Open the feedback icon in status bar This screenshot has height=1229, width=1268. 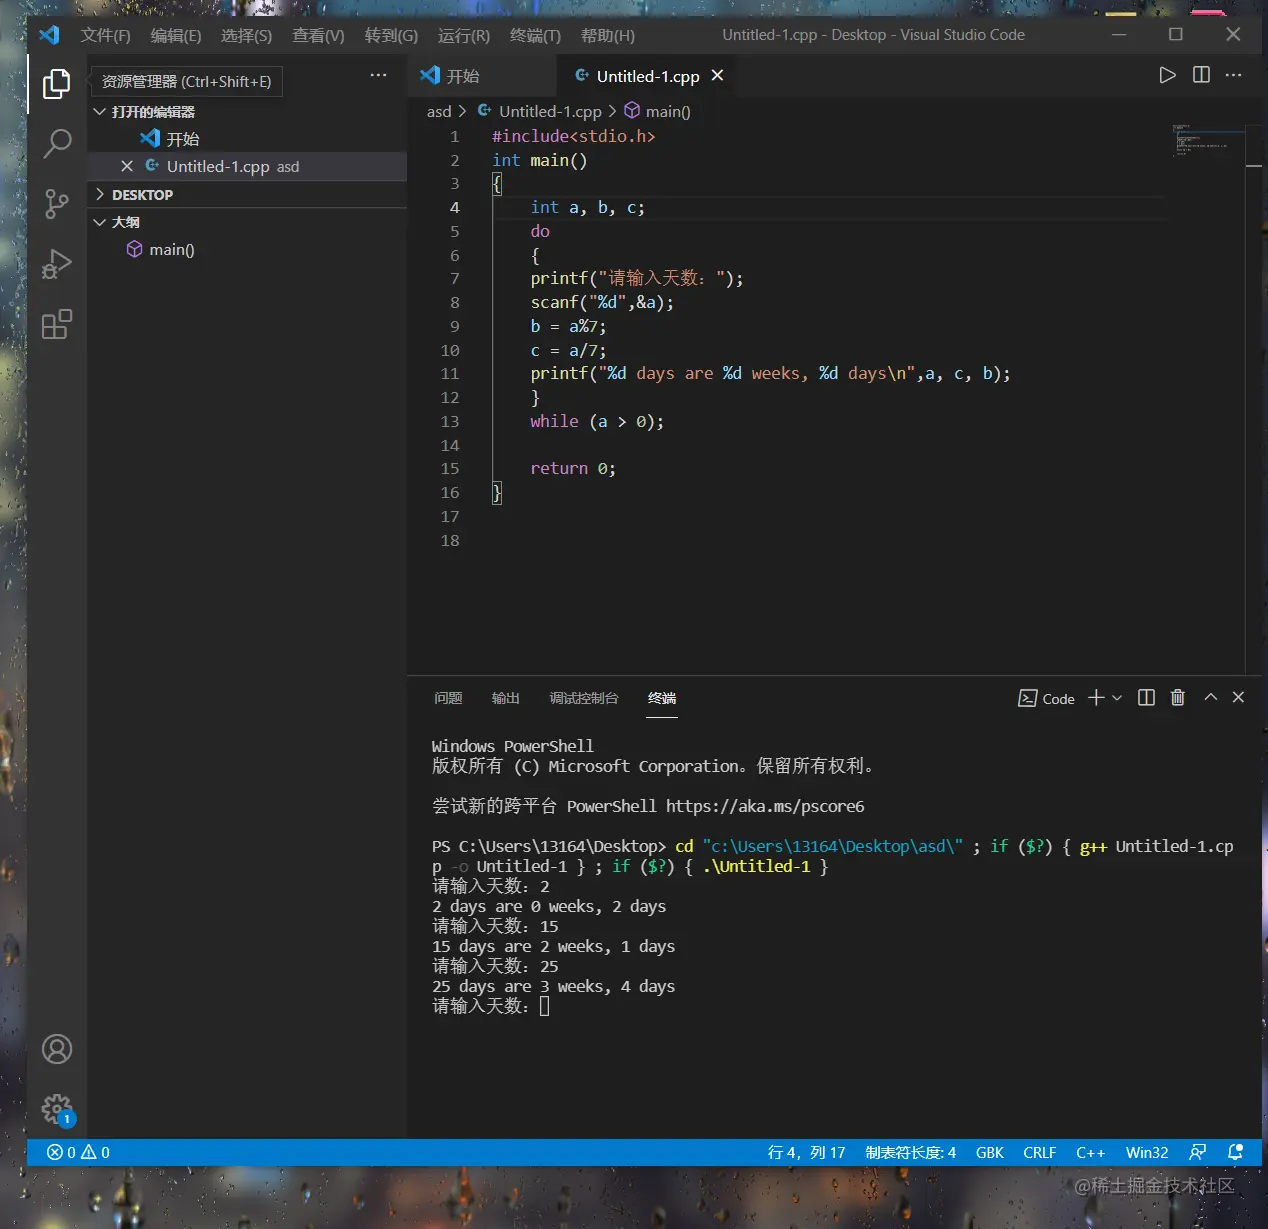[x=1198, y=1153]
